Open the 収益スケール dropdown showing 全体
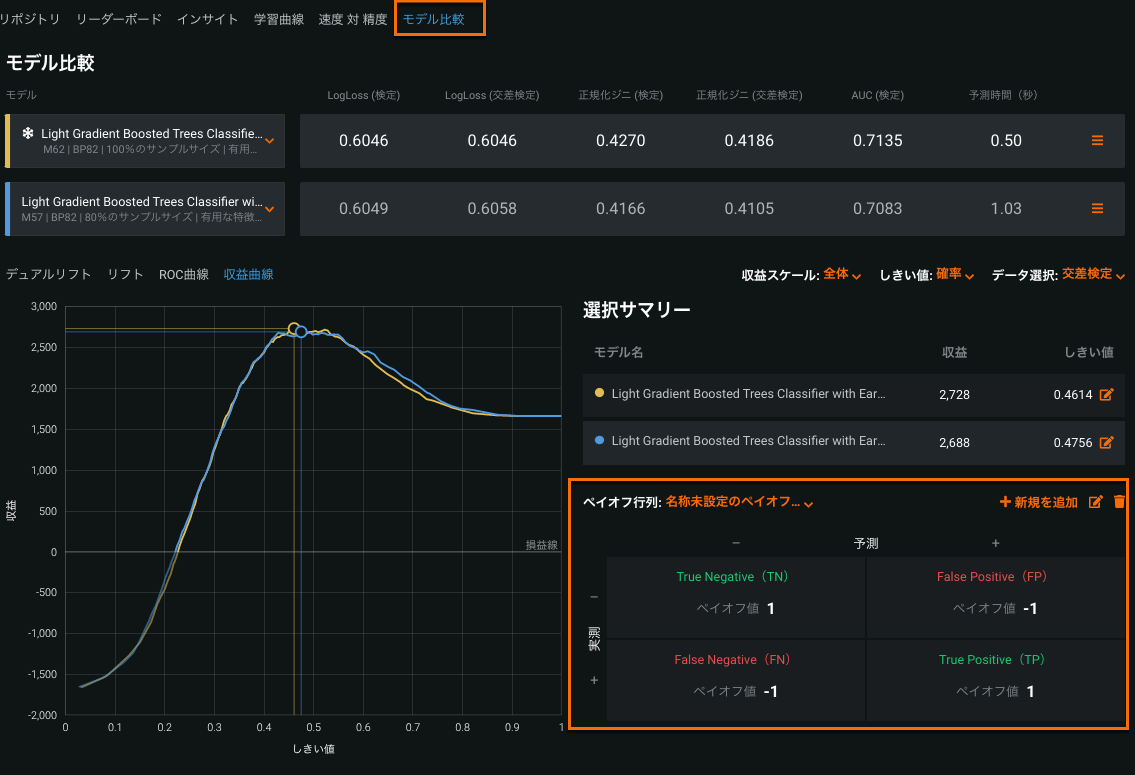1135x775 pixels. 841,274
